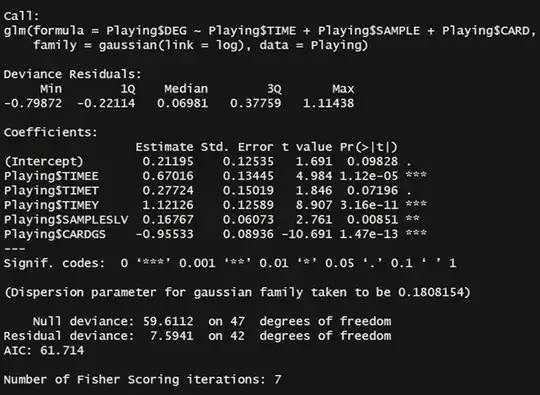
Task: Click the dispersion parameter value 0.1808154
Action: (431, 292)
